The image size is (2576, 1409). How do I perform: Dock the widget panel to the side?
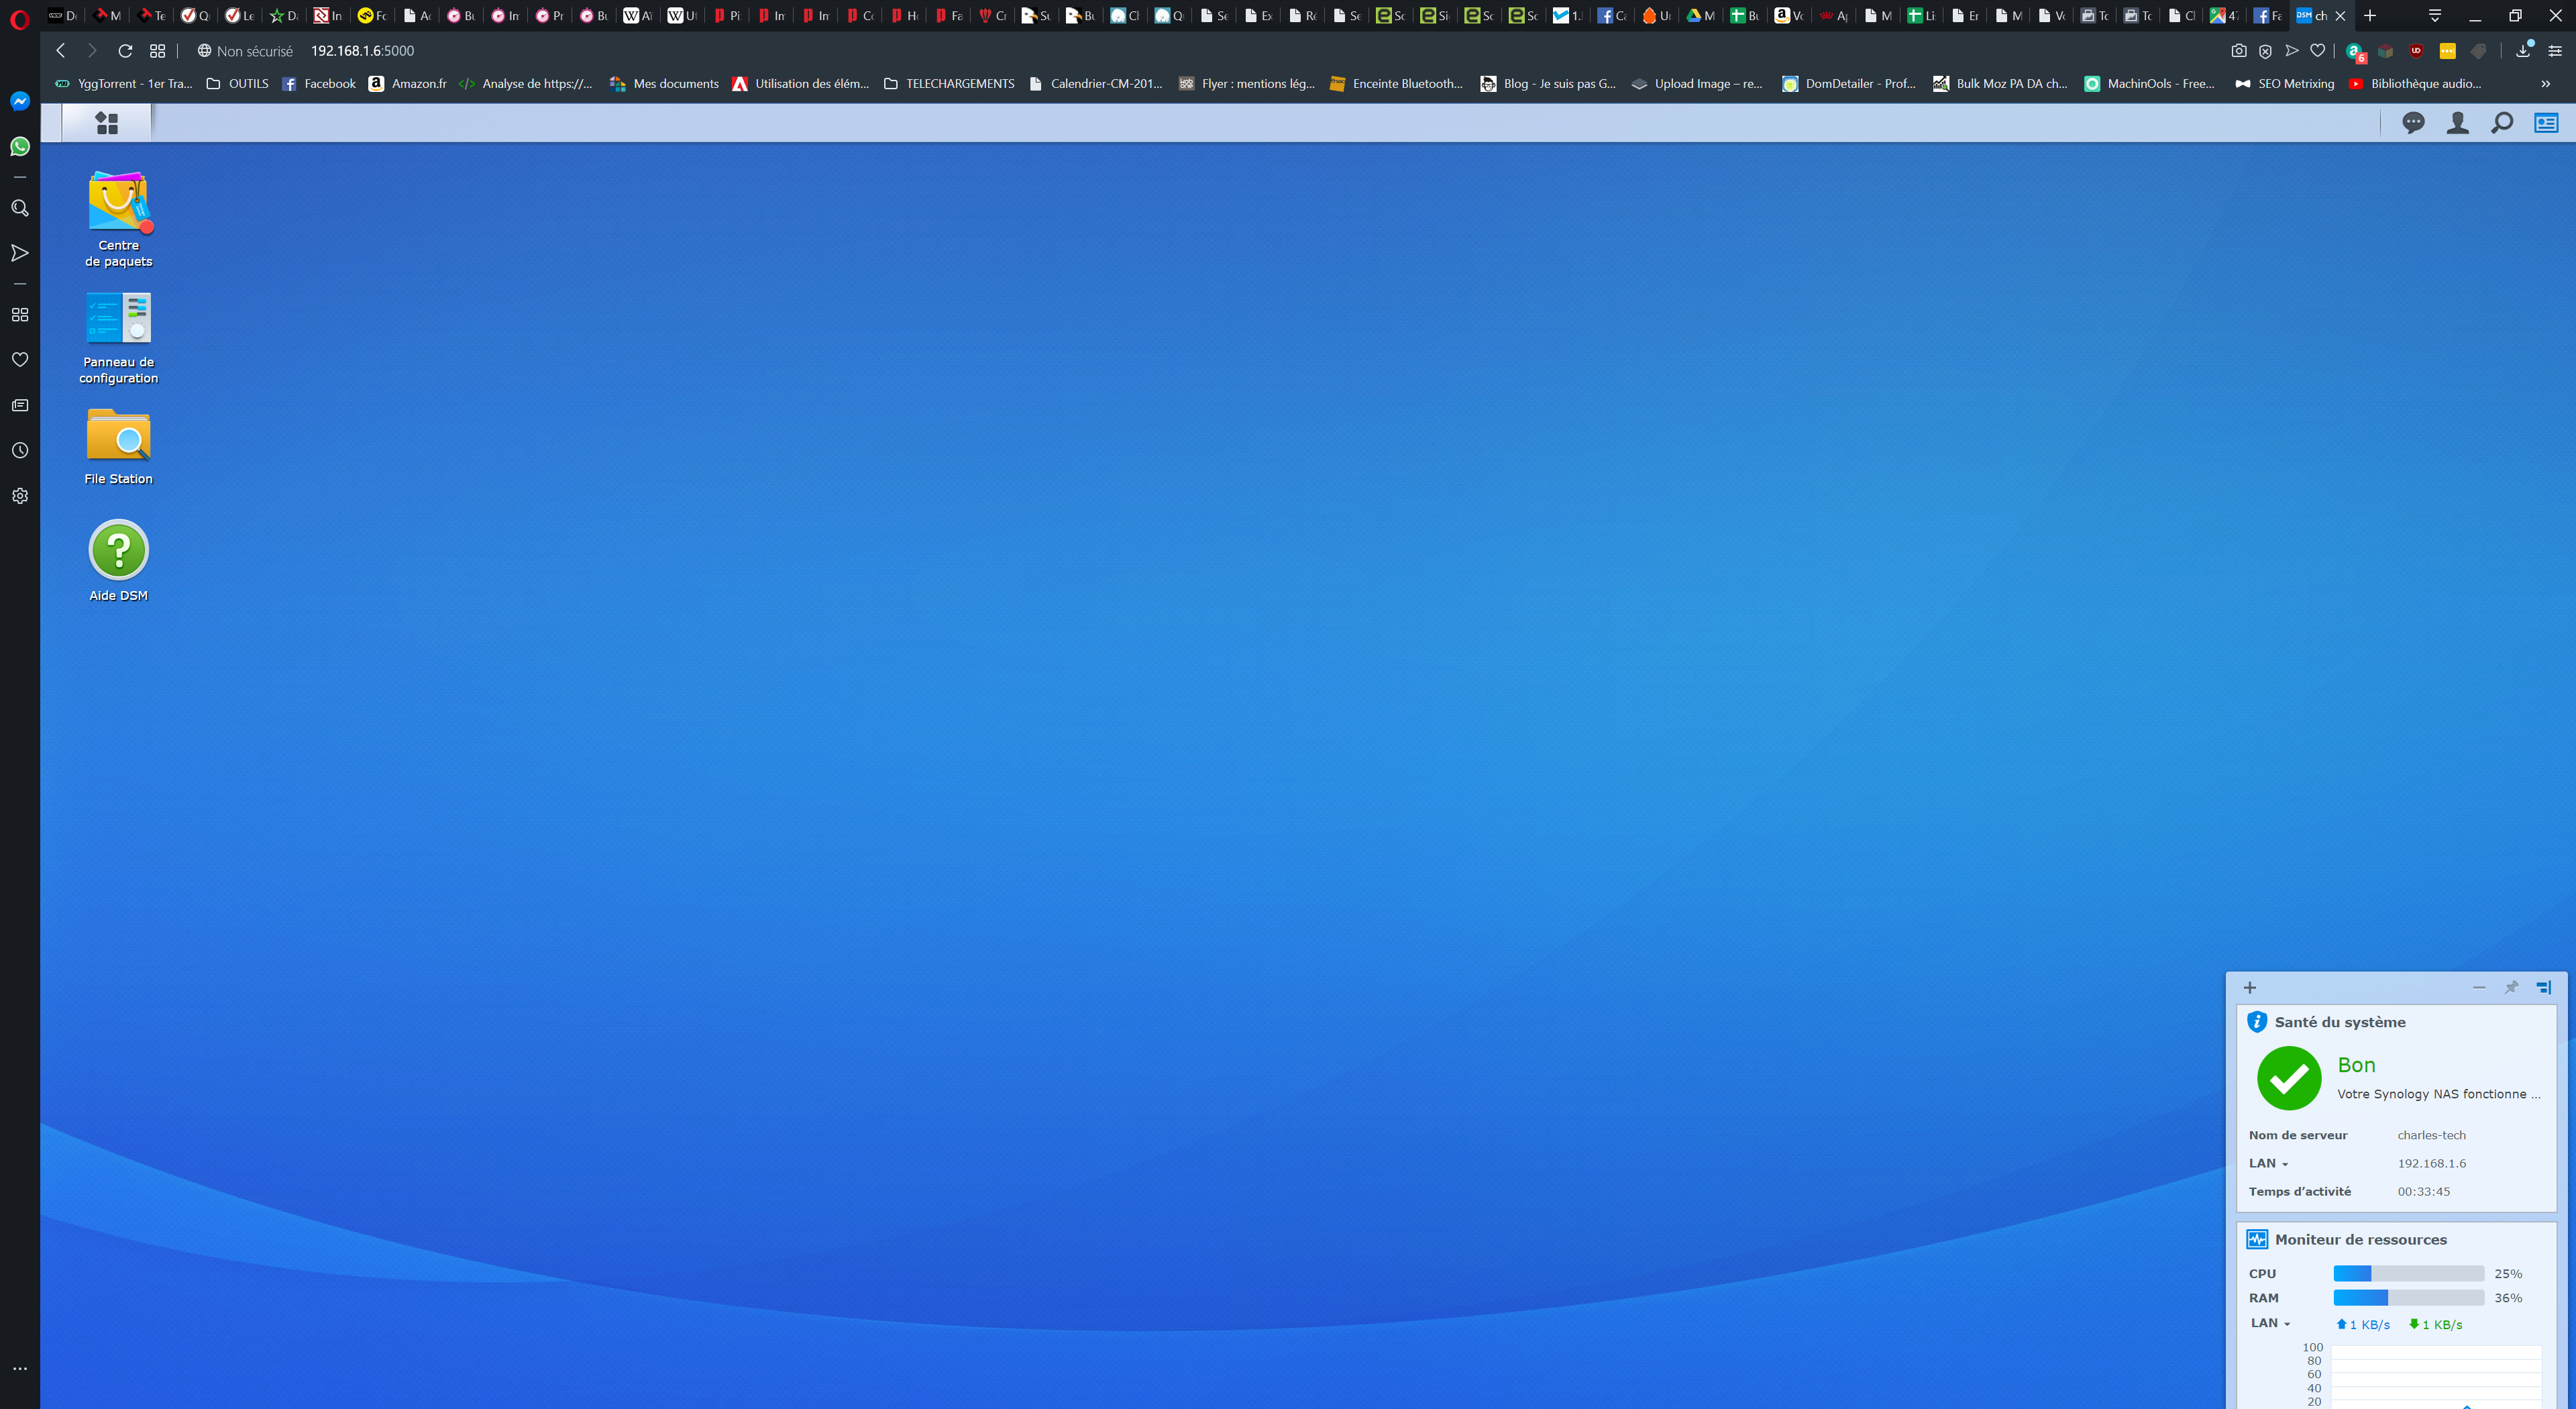pos(2544,987)
